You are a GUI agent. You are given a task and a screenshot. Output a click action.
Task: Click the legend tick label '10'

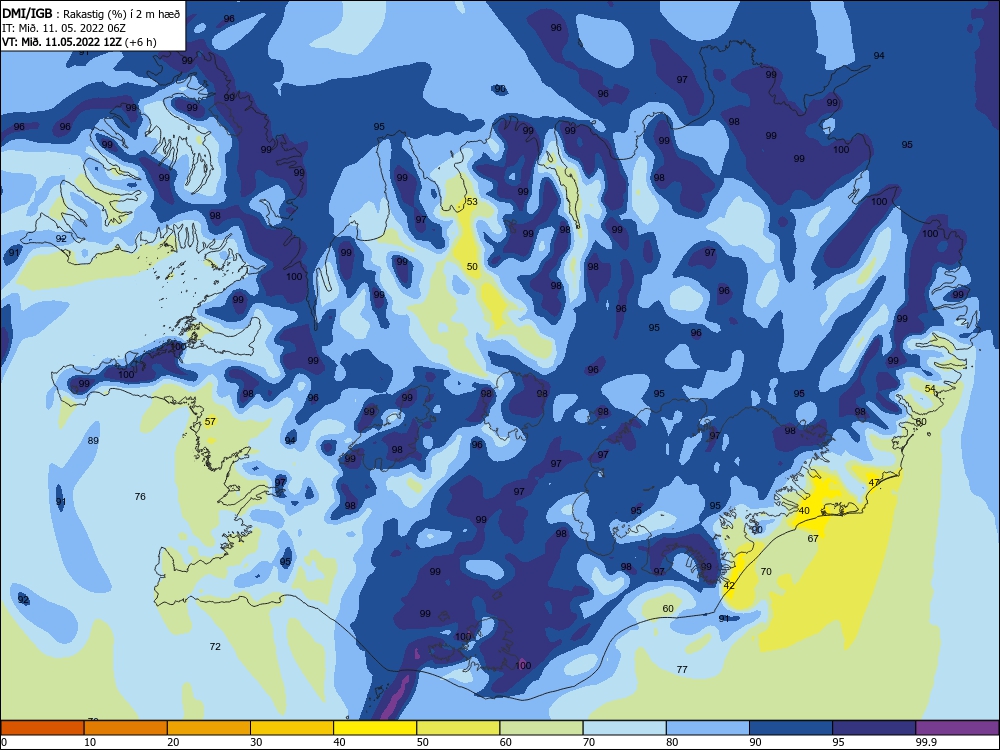click(x=90, y=742)
